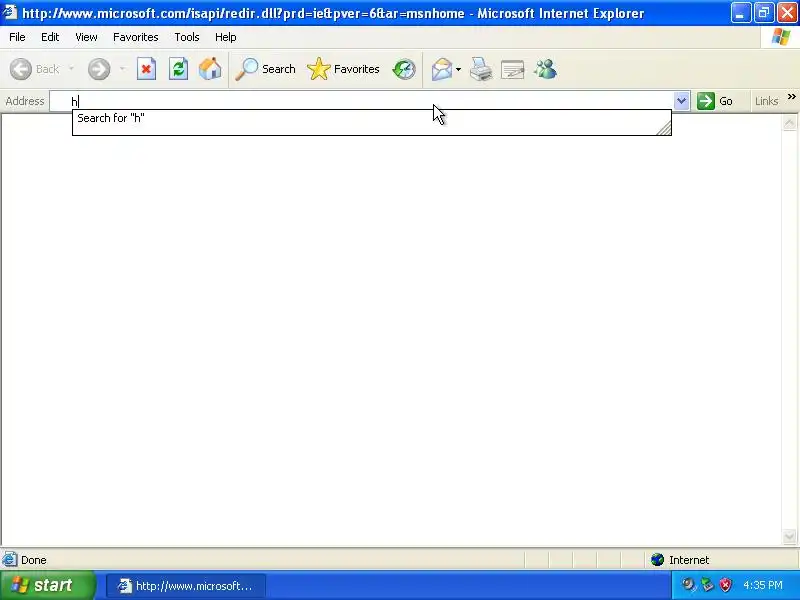
Task: Expand the Mail dropdown arrow
Action: tap(458, 69)
